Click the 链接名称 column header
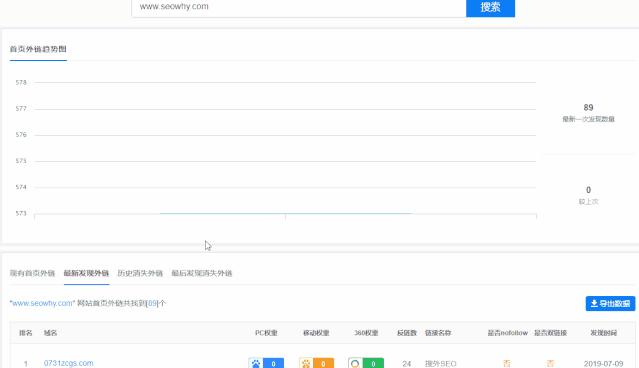This screenshot has width=639, height=368. tap(438, 333)
